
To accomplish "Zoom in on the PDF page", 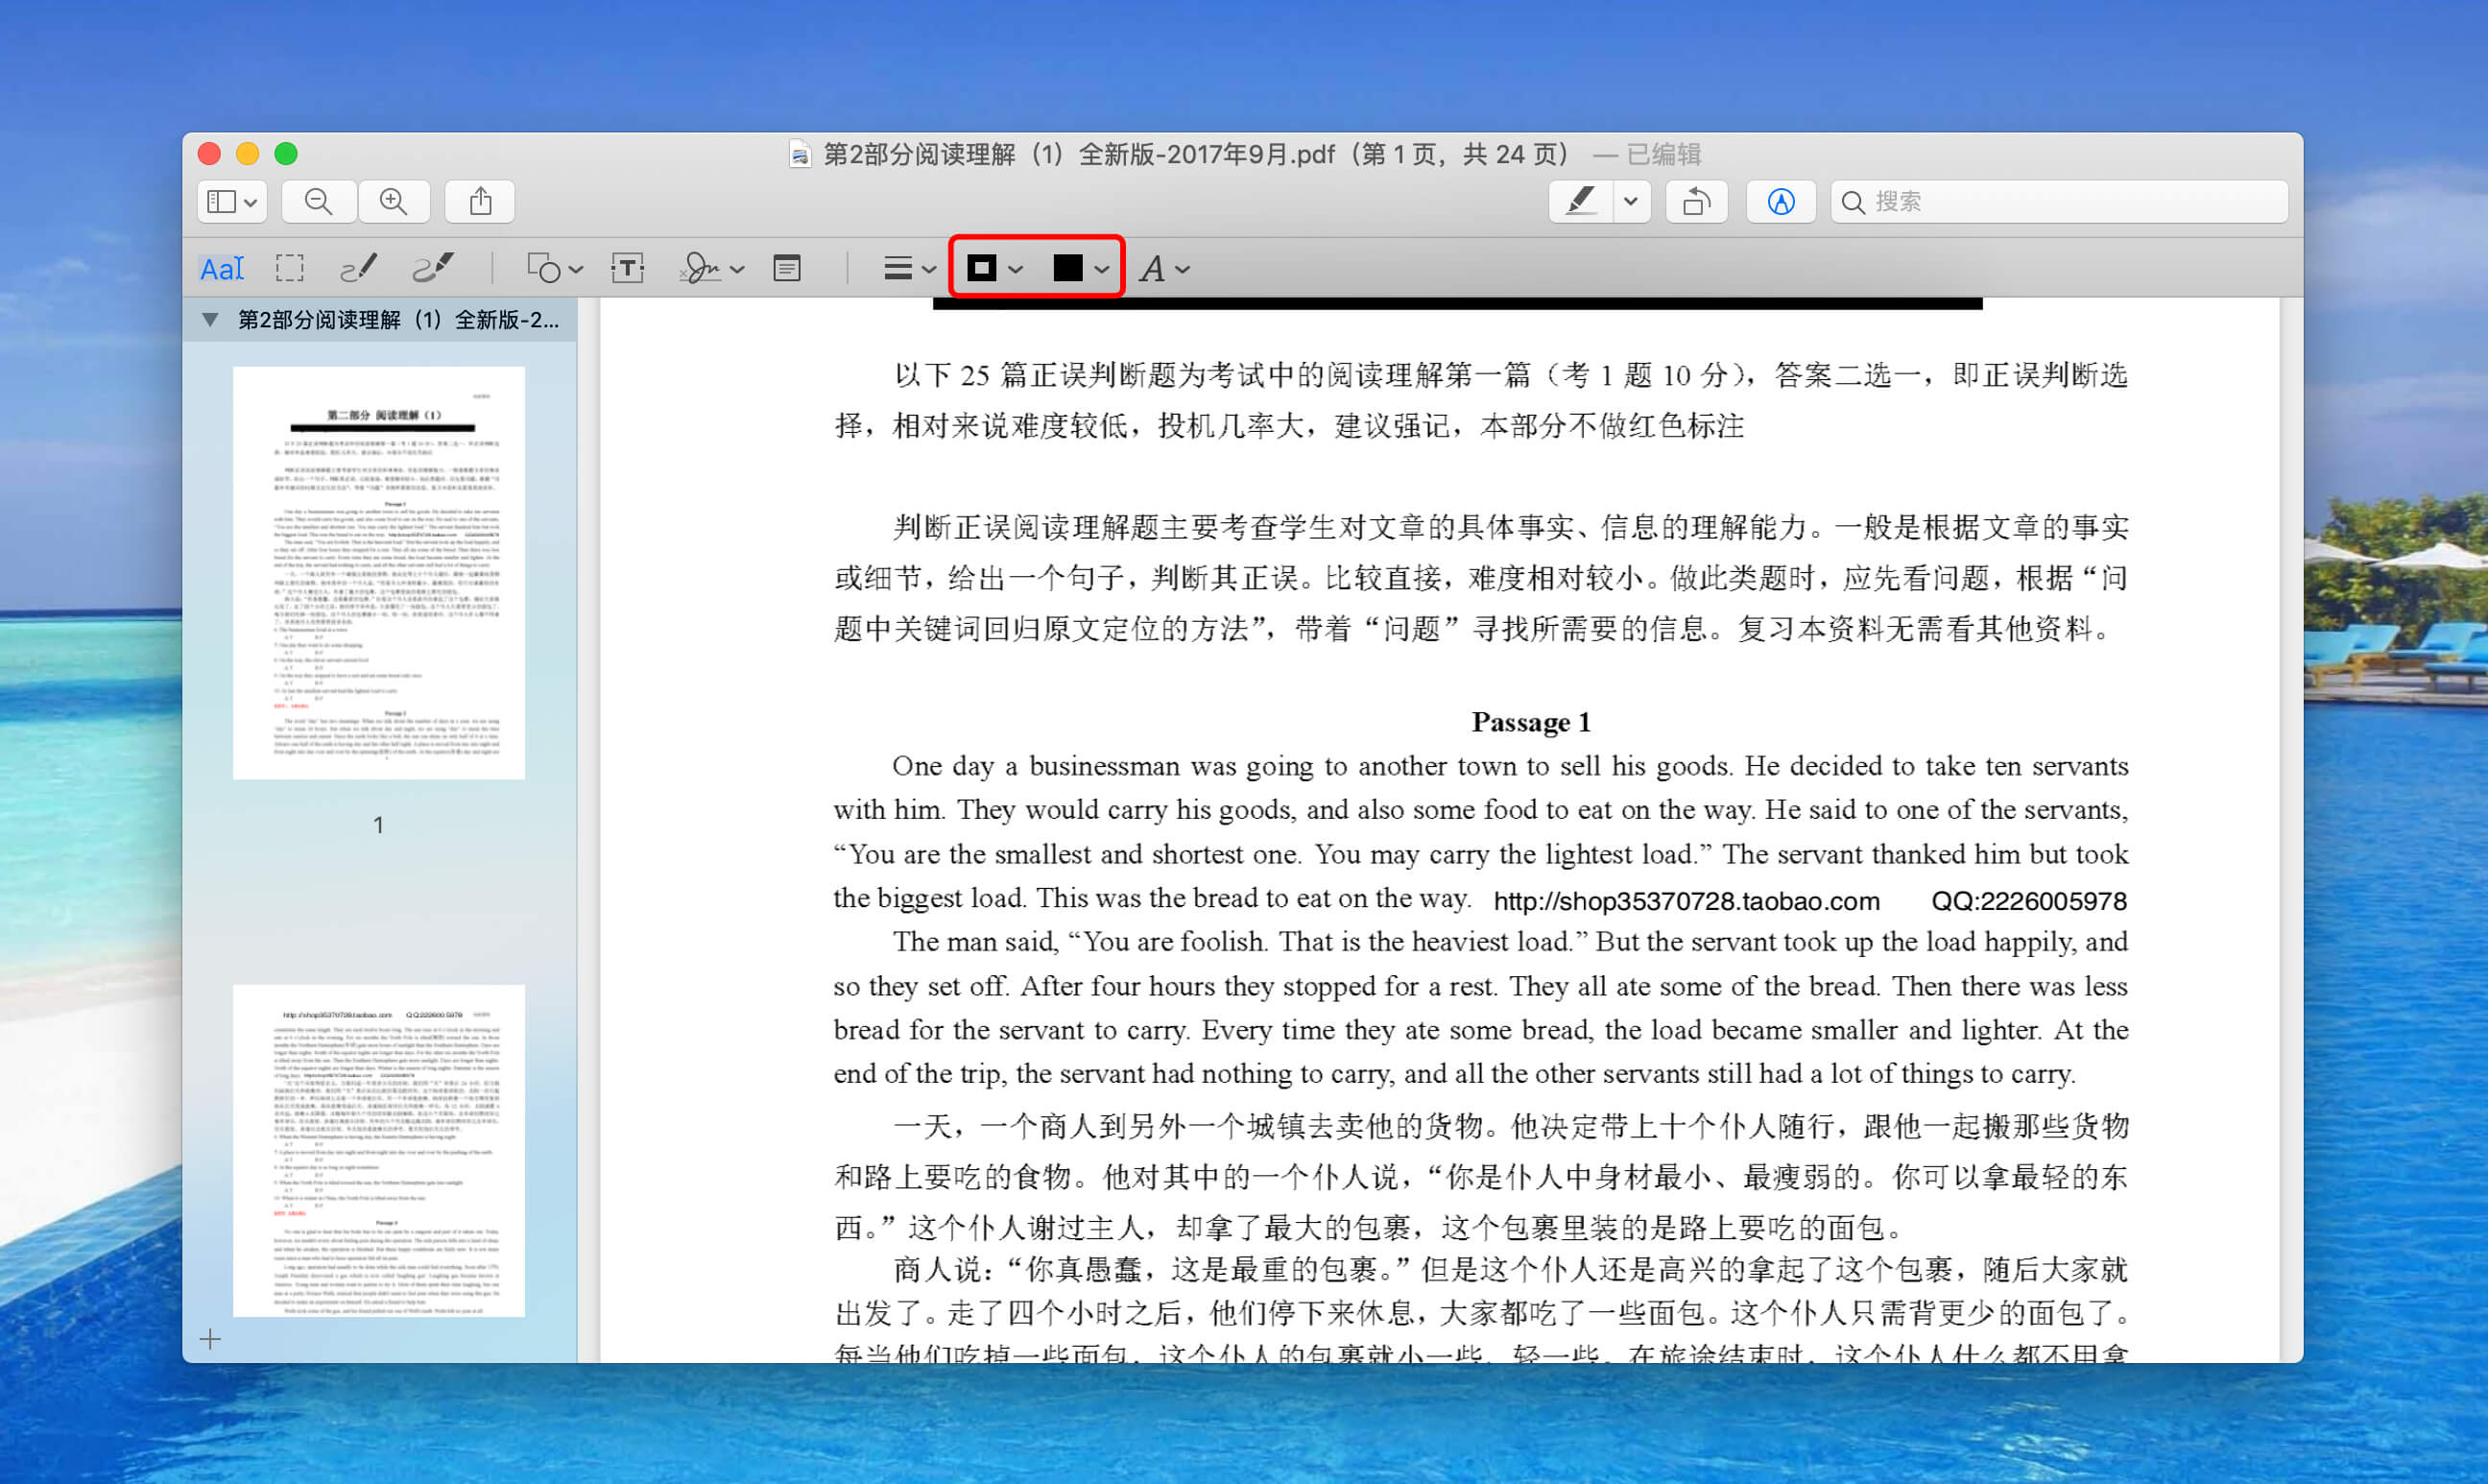I will [x=394, y=202].
